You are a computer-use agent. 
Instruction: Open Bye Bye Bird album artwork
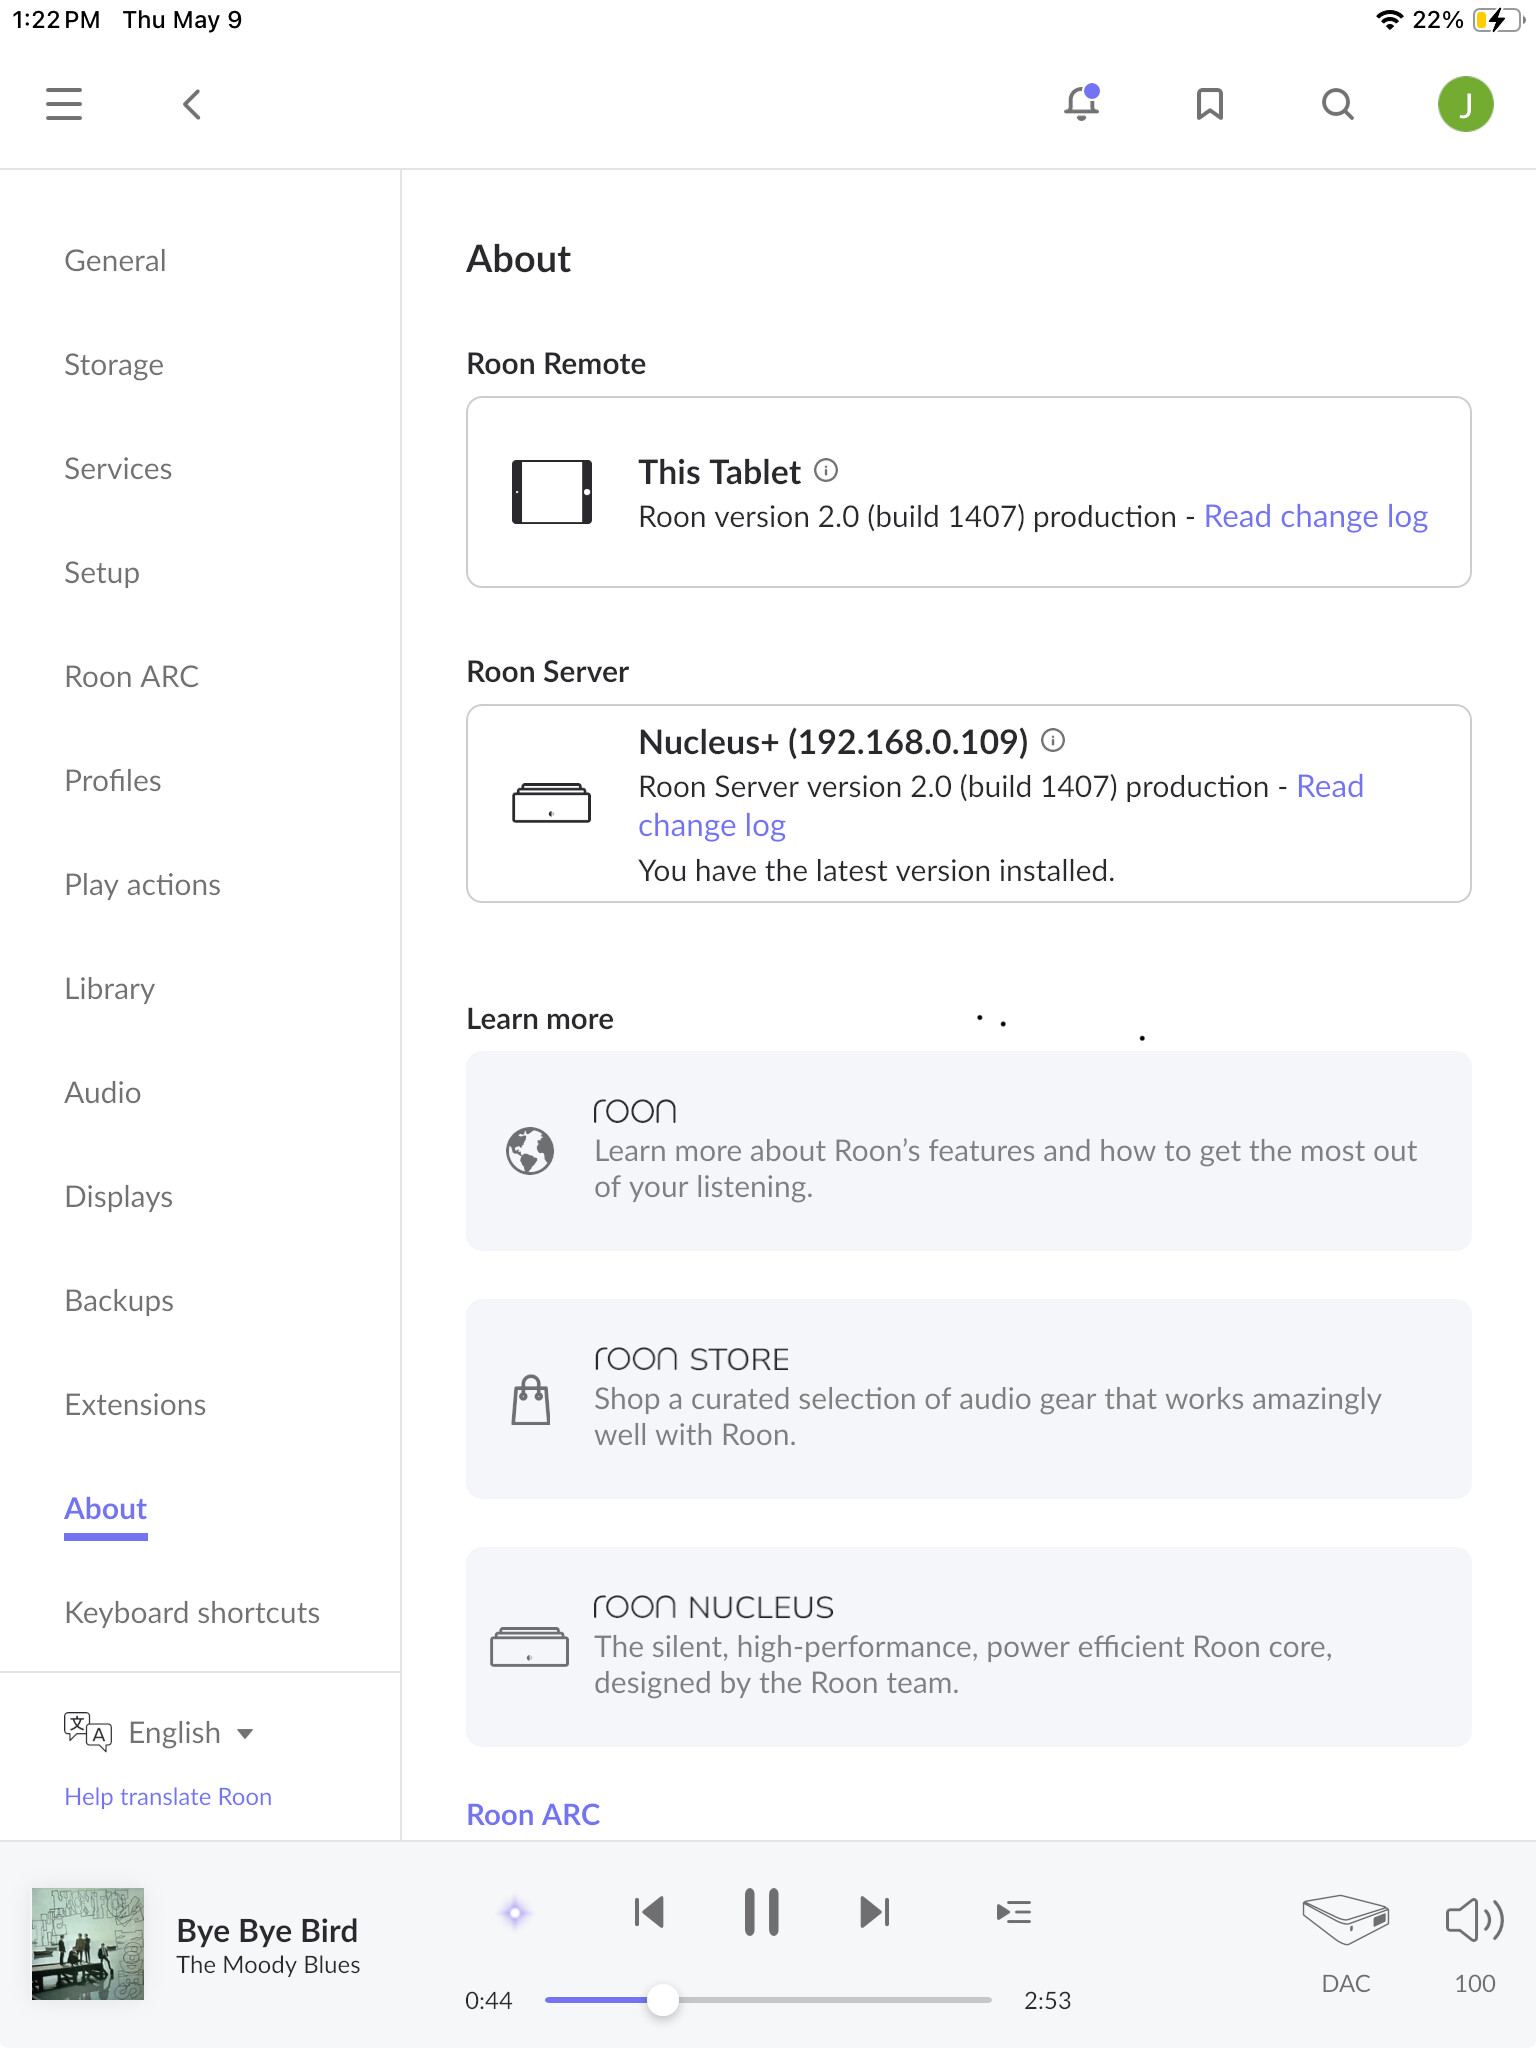[88, 1943]
